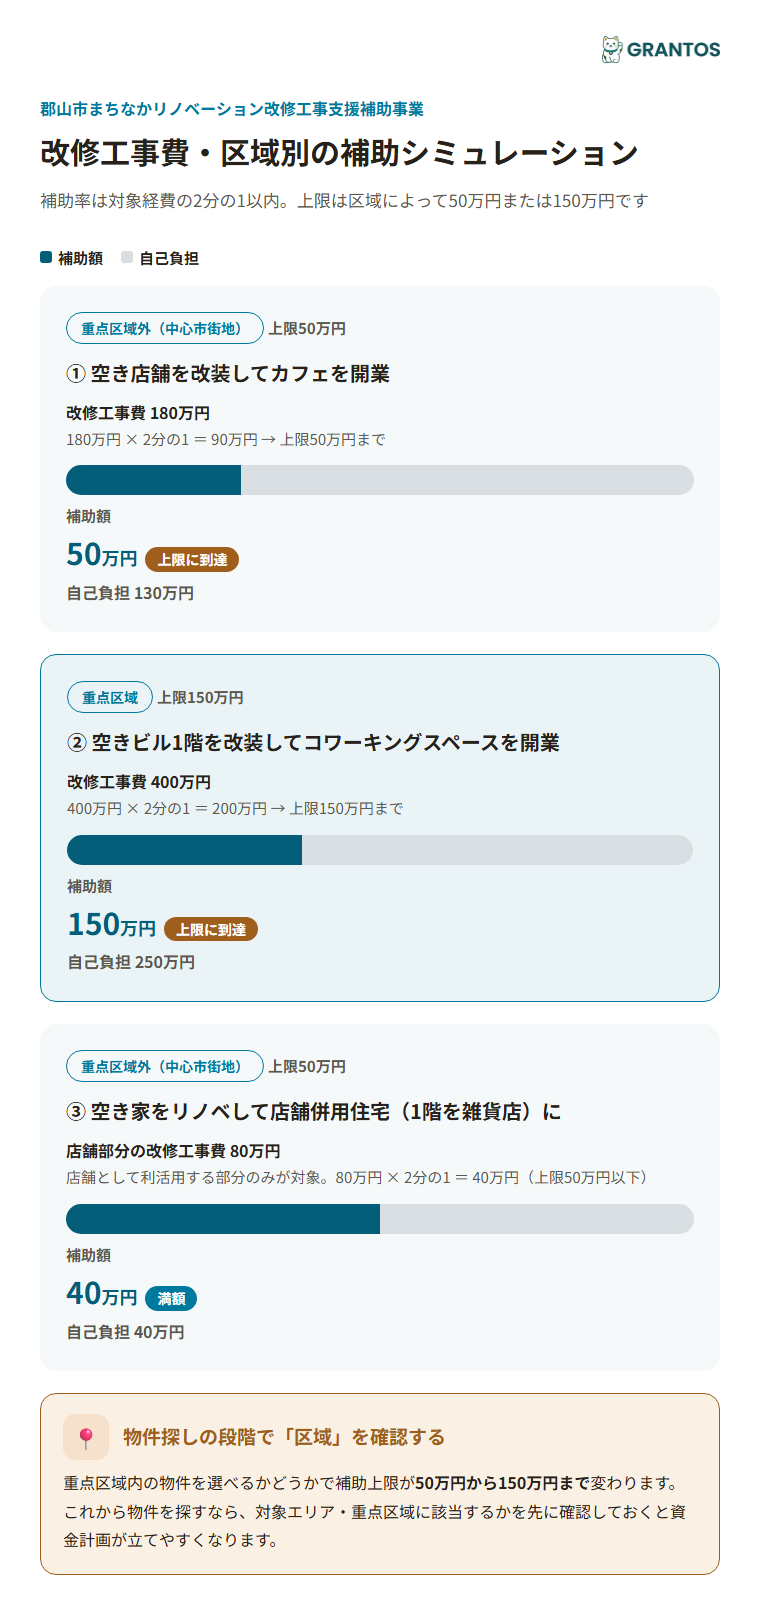The width and height of the screenshot is (760, 1622).
Task: Select the 重点区域 tag in scenario two
Action: coord(110,697)
